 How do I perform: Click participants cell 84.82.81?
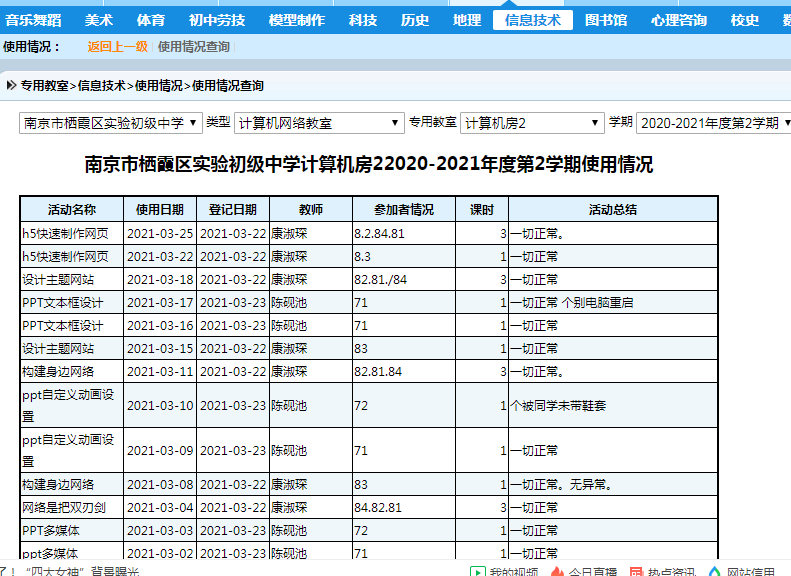click(x=404, y=507)
